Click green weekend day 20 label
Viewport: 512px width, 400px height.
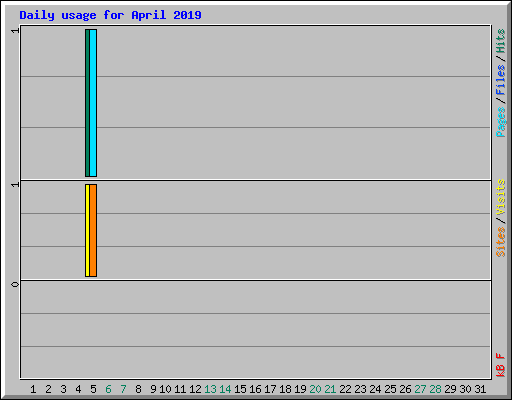pyautogui.click(x=315, y=389)
